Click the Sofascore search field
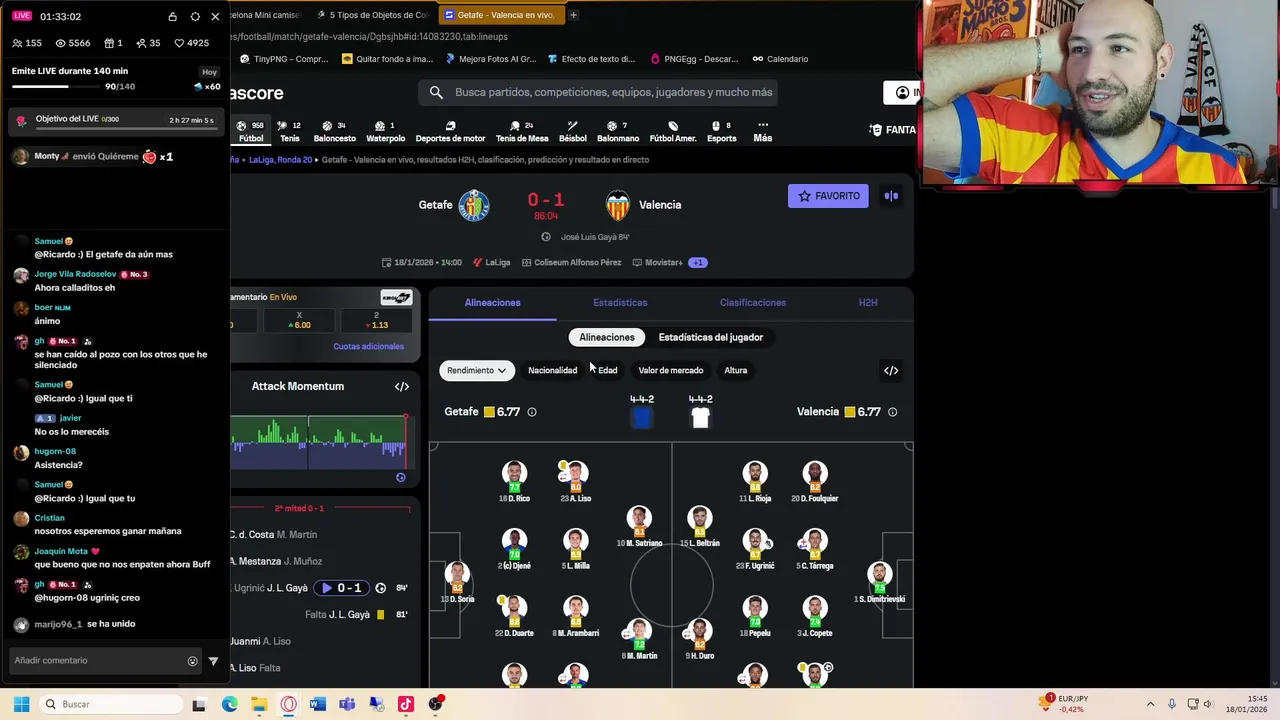This screenshot has width=1280, height=720. click(598, 92)
